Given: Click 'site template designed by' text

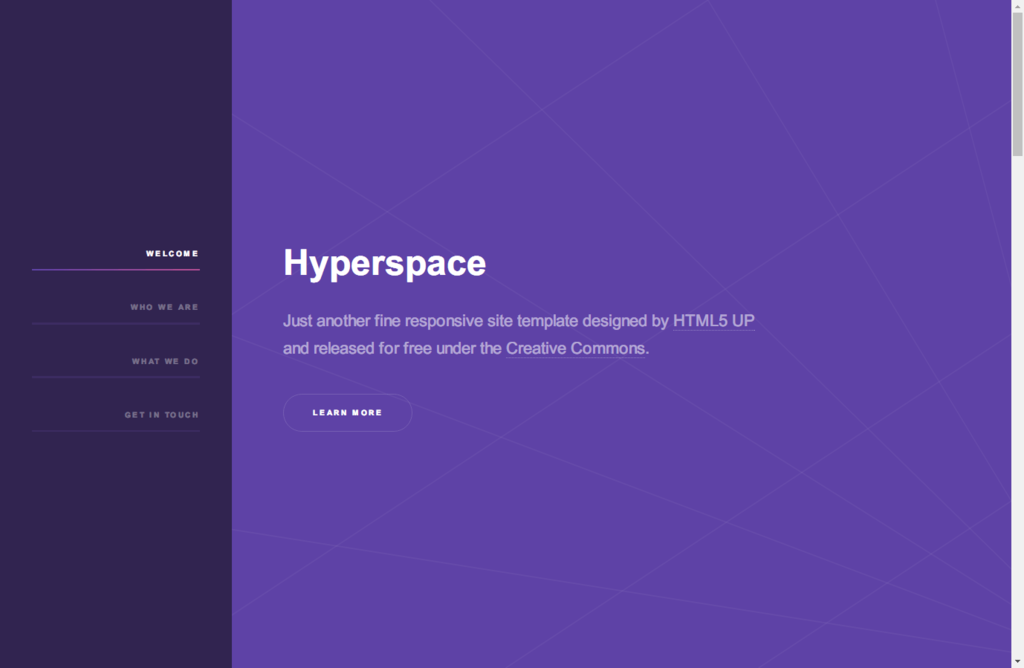Looking at the screenshot, I should click(x=580, y=321).
